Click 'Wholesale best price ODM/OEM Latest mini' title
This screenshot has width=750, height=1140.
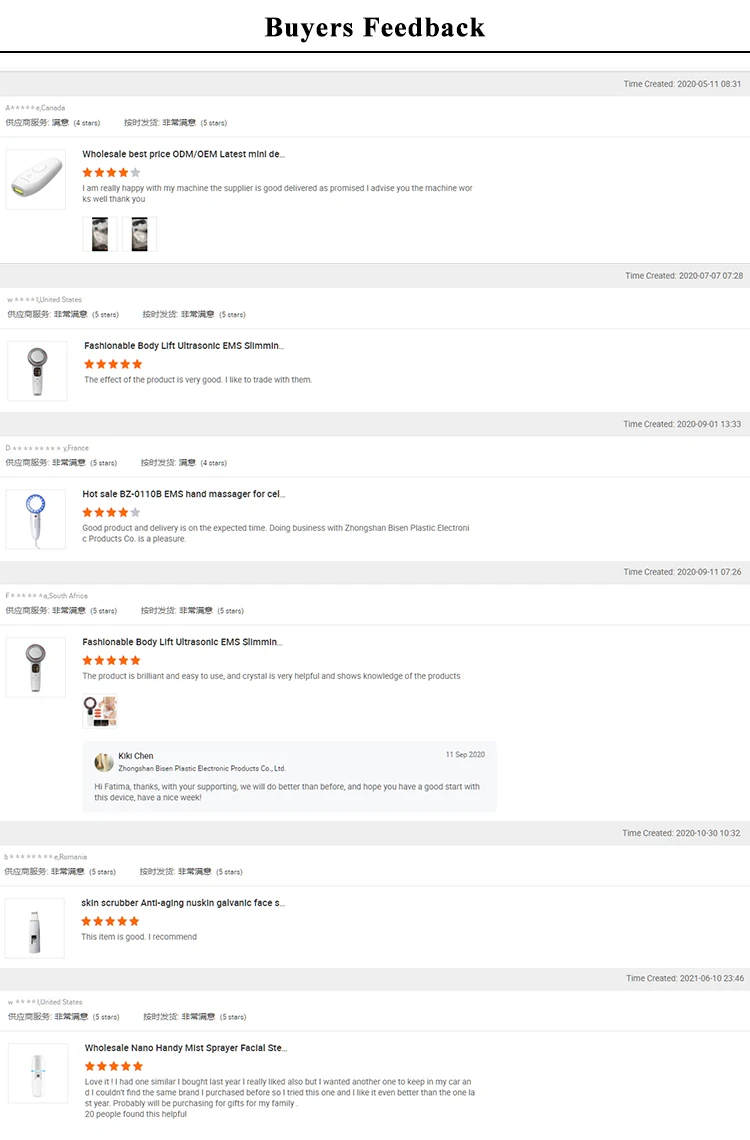[x=183, y=154]
